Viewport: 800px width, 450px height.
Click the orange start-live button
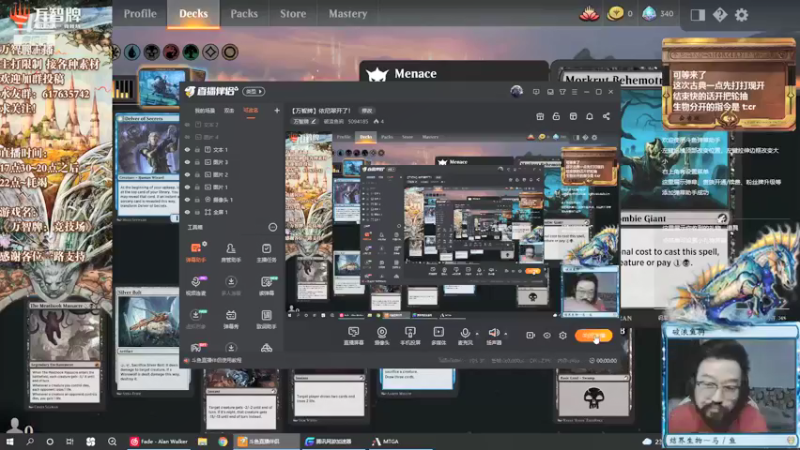(593, 335)
